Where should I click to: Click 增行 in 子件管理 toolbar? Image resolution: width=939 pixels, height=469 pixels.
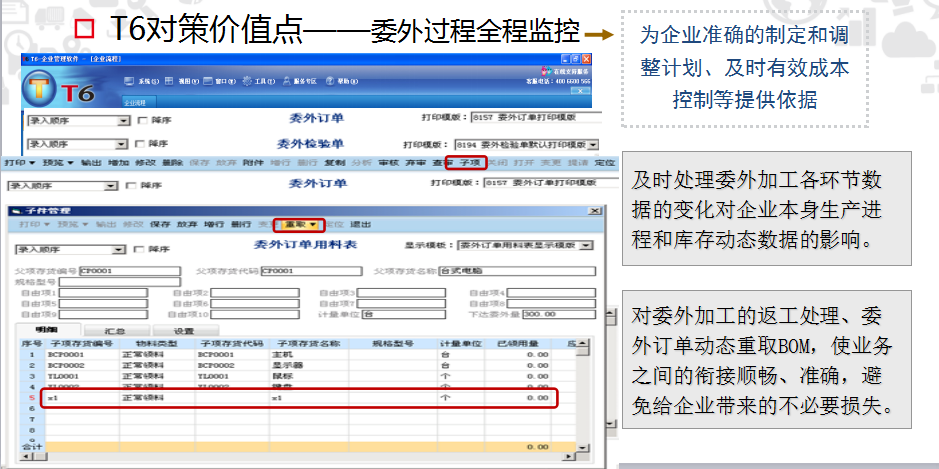point(214,225)
